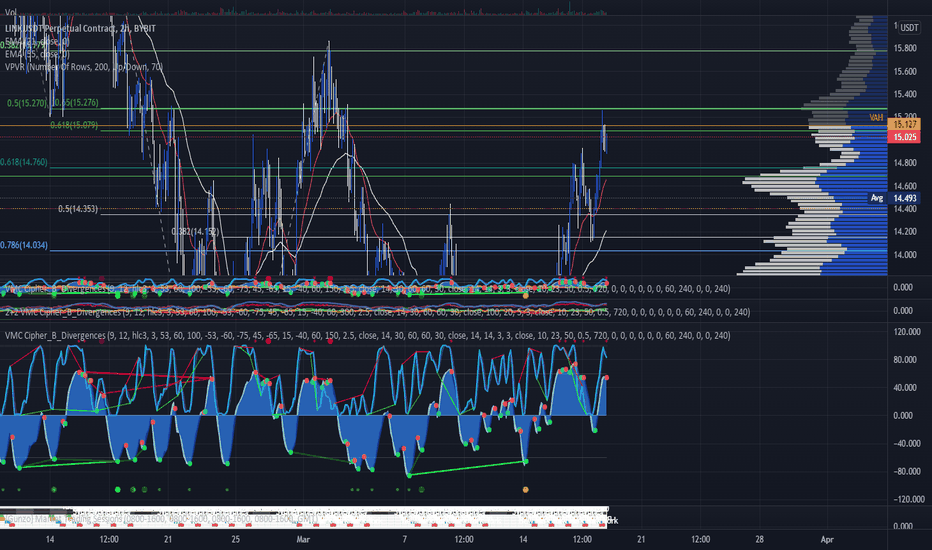Select the 0.5(15.270) Fibonacci level label
Screen dimensions: 932x550
[27, 103]
